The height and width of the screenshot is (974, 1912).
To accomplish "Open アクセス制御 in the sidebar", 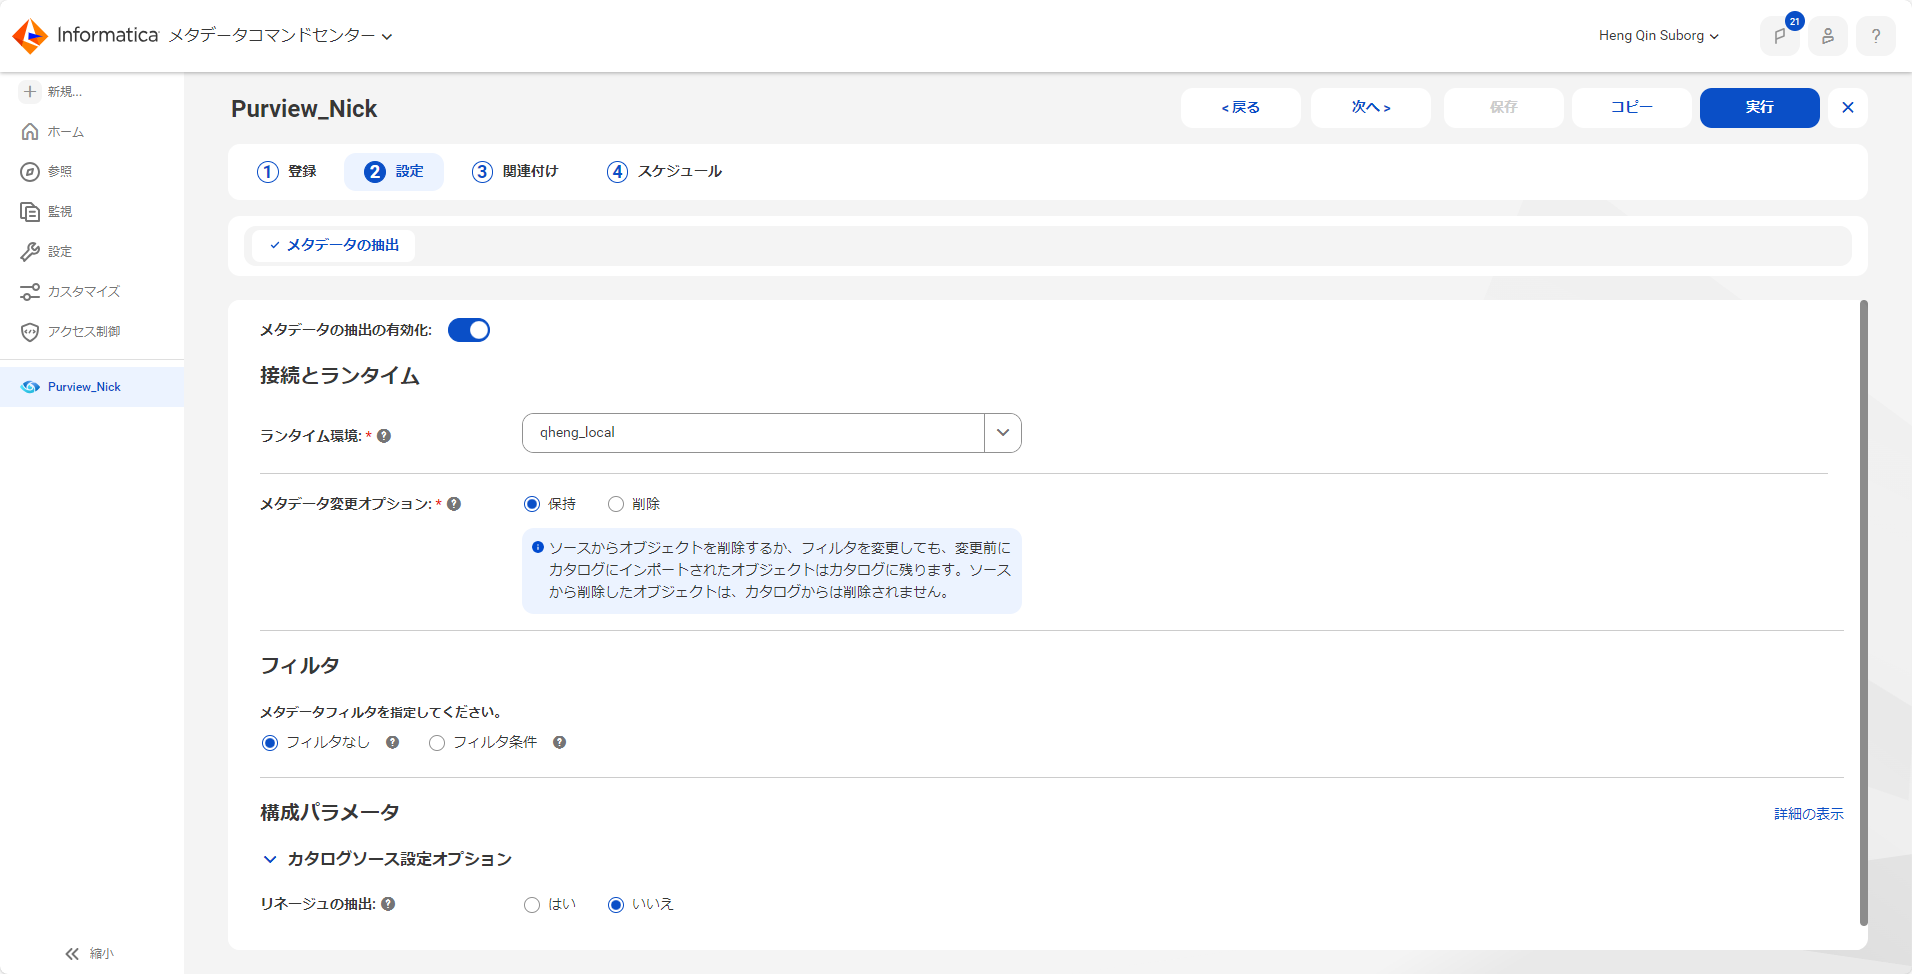I will point(84,332).
